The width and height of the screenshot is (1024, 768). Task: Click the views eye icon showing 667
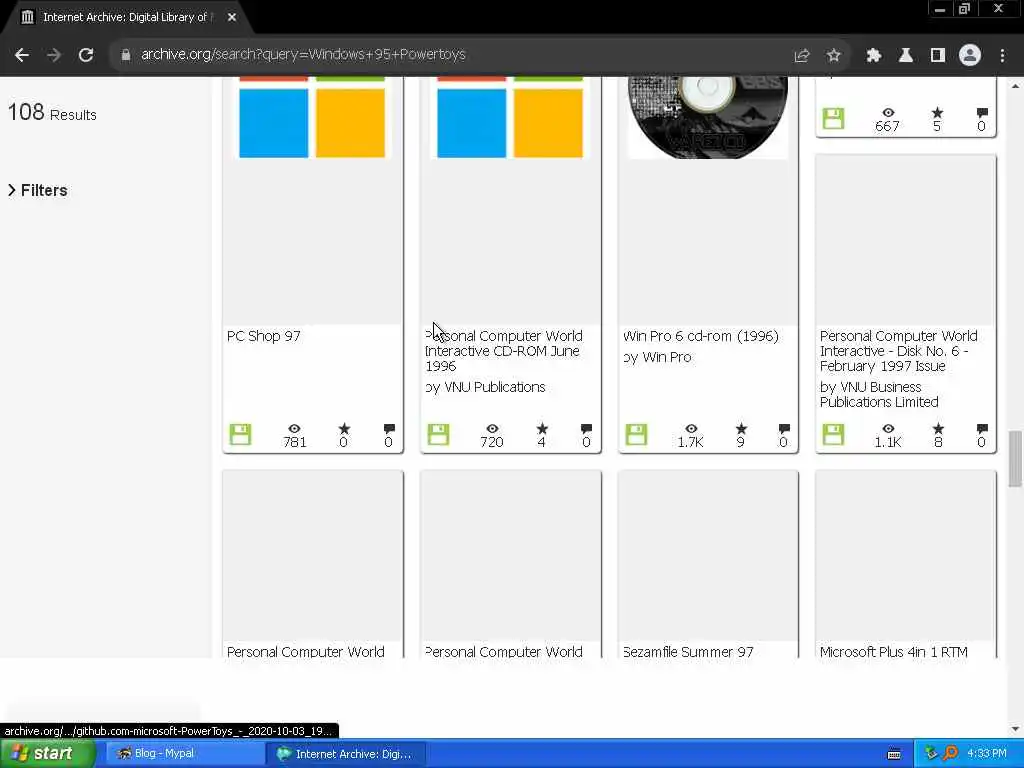(x=888, y=112)
